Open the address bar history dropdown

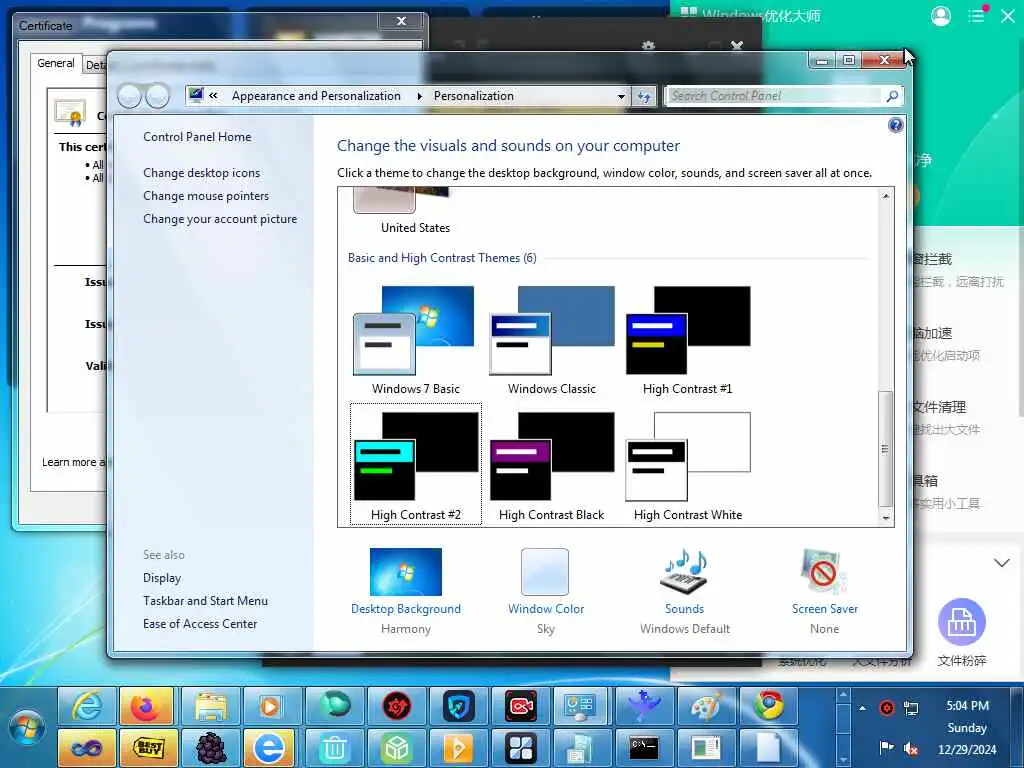[x=621, y=97]
